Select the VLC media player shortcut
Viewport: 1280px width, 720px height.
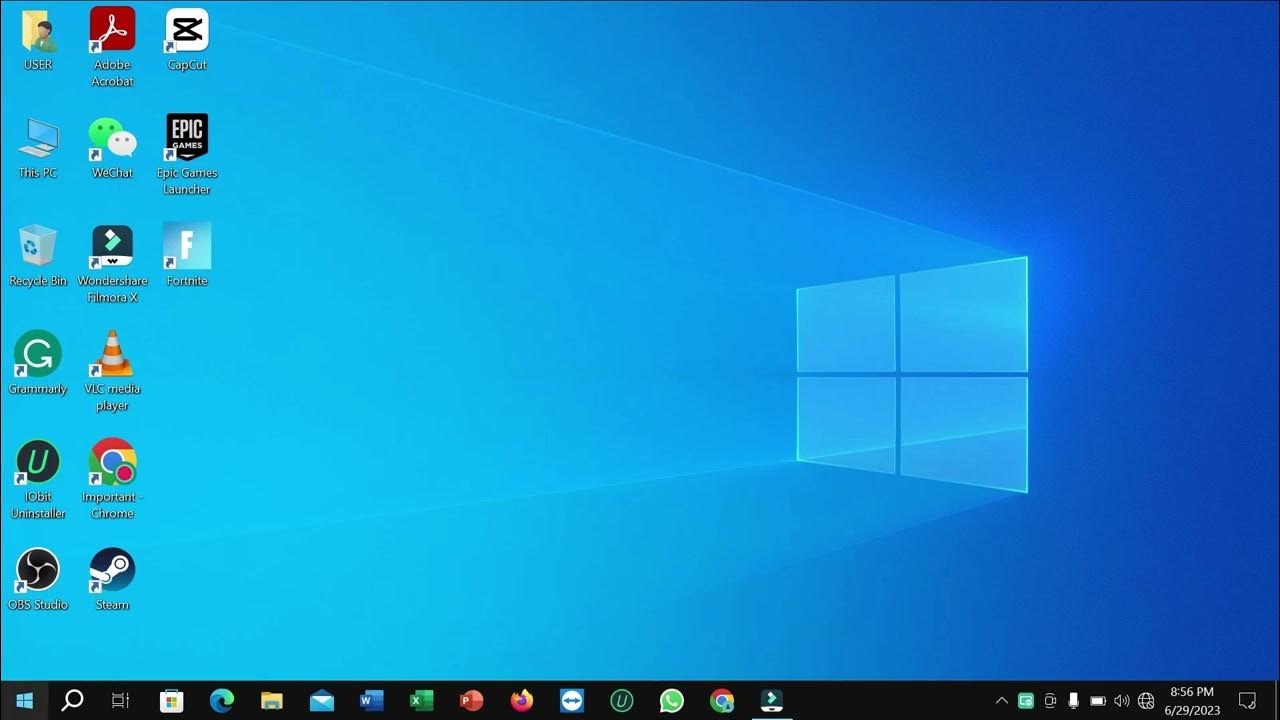112,371
